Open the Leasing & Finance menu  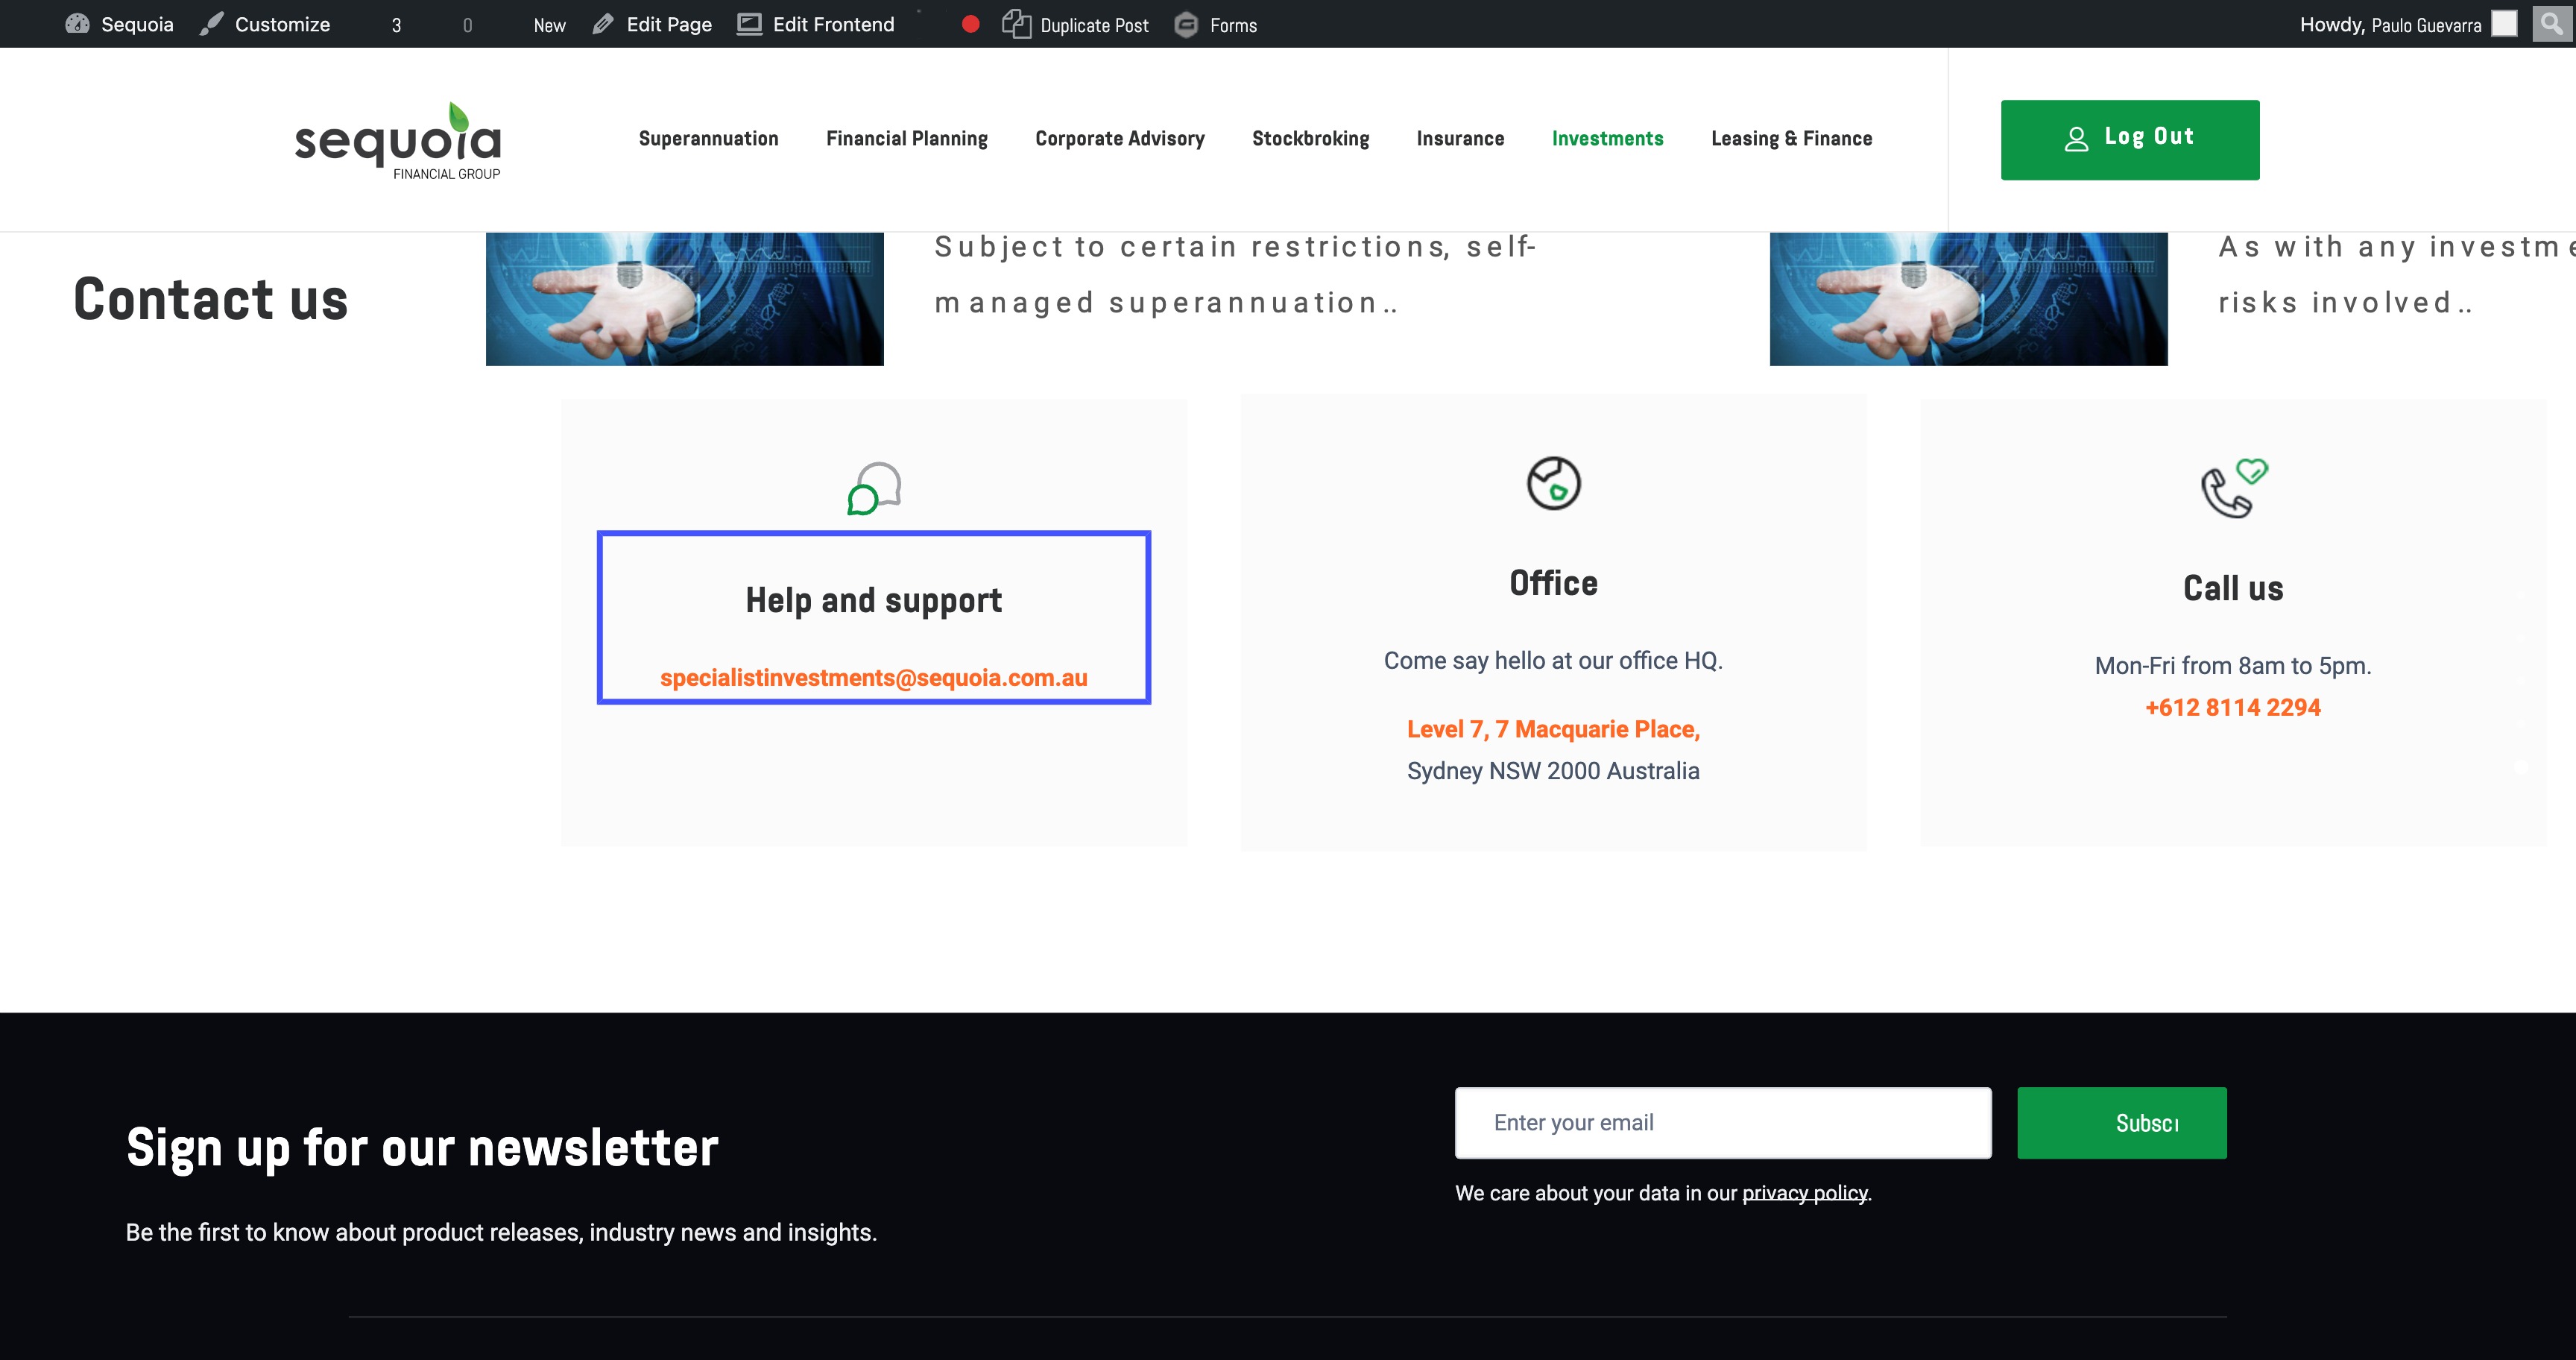pos(1791,139)
